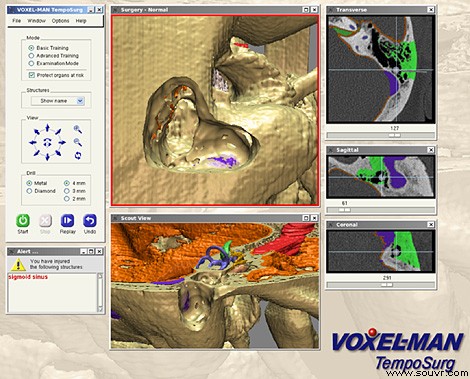Click the zoom out magnifier icon
The image size is (470, 379).
pyautogui.click(x=78, y=142)
